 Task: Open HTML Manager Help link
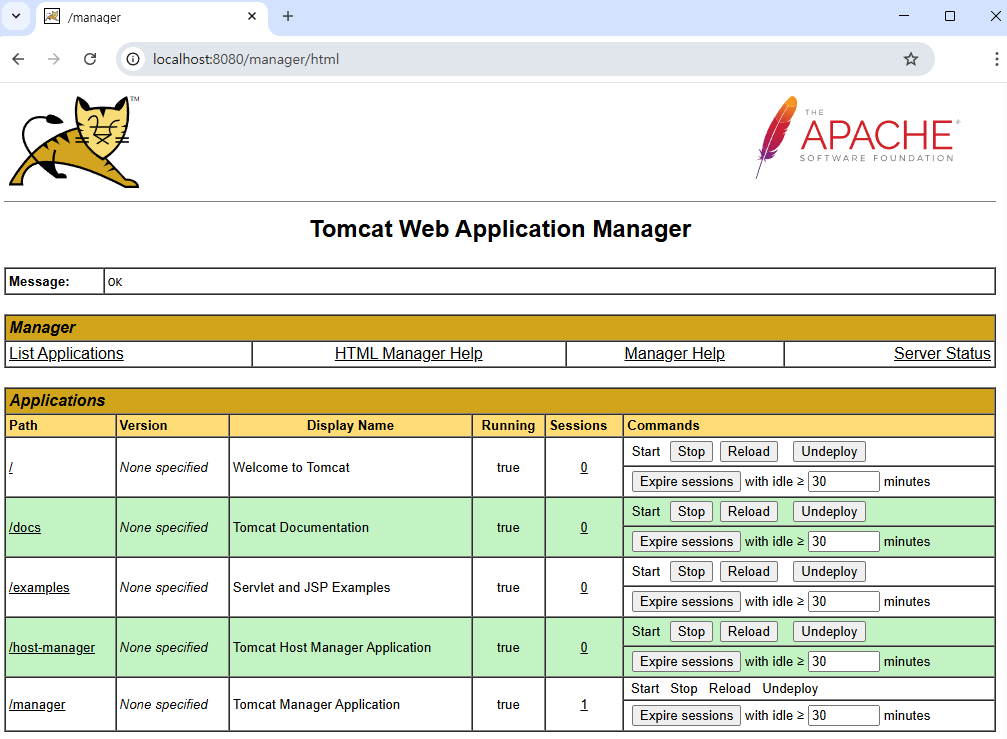[408, 354]
